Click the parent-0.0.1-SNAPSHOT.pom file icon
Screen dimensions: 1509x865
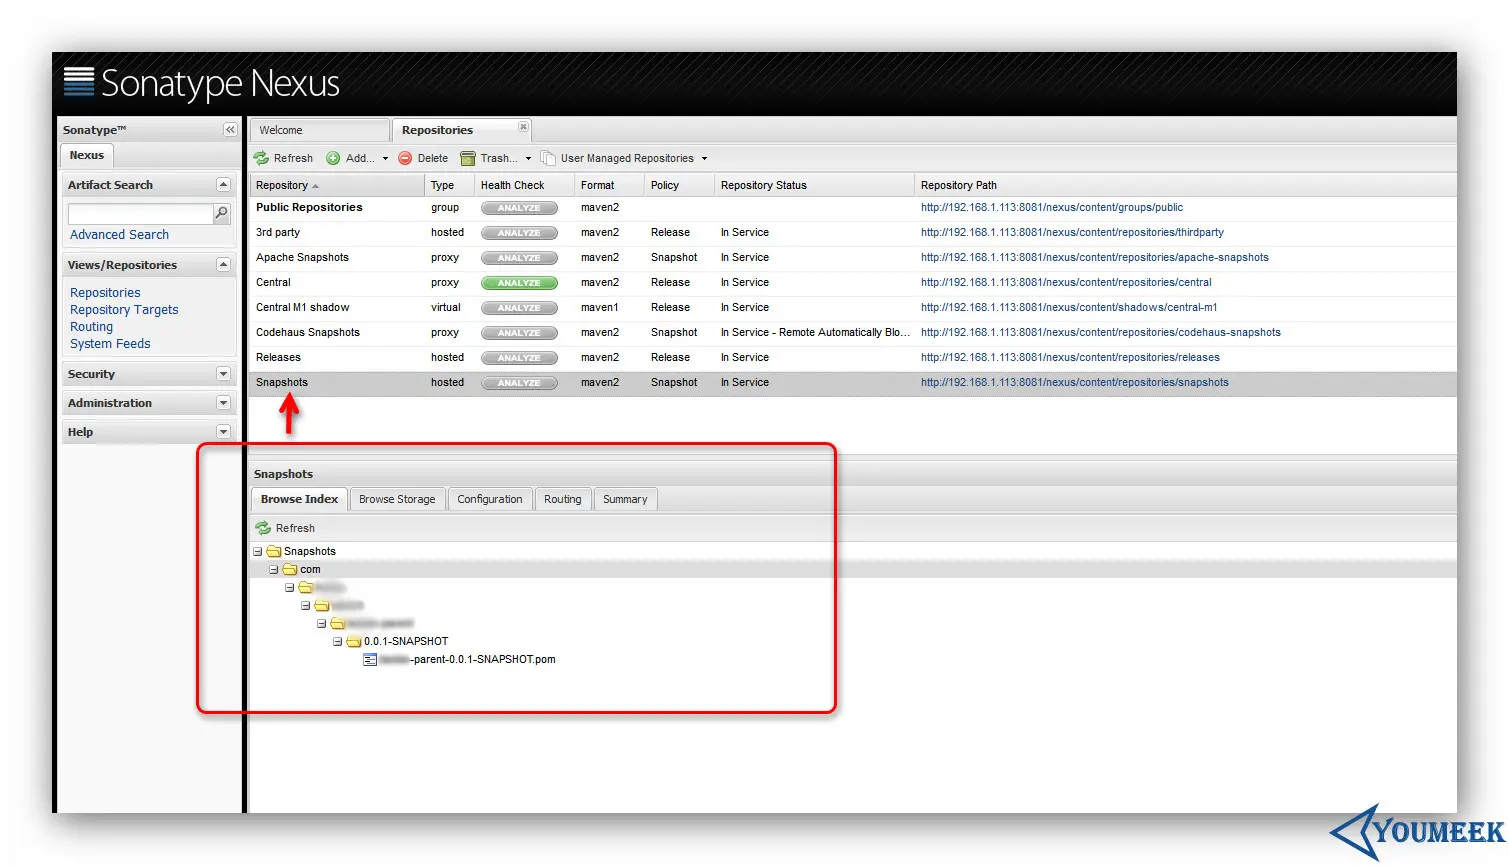[370, 659]
